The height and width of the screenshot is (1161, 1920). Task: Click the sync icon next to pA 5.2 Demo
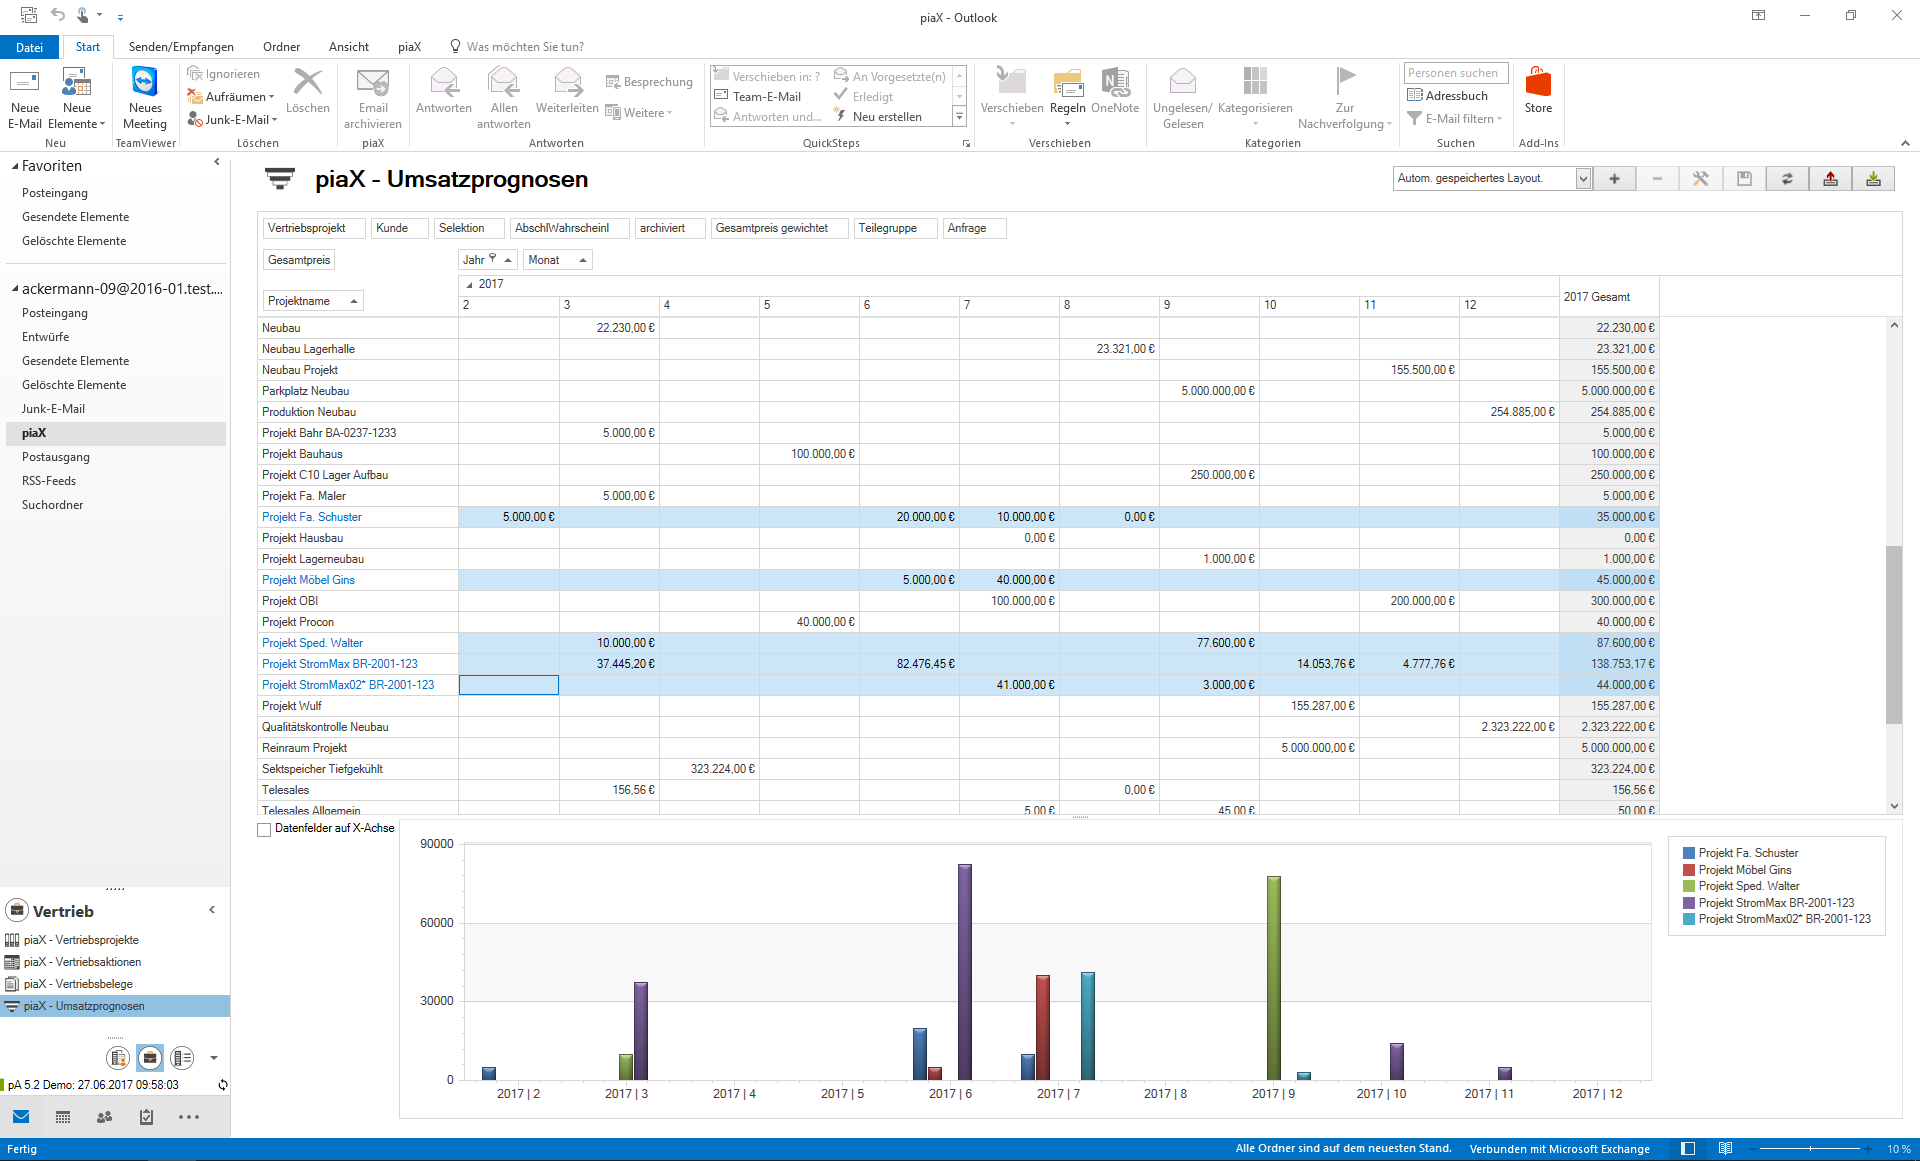(222, 1085)
